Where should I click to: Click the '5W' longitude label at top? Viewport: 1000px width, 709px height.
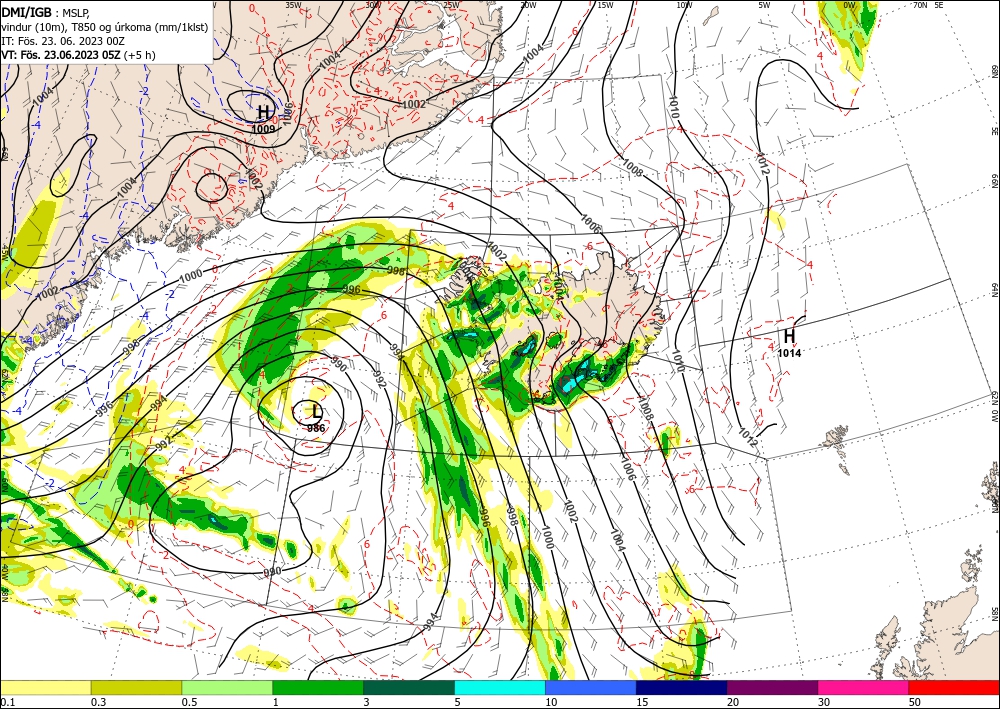coord(765,4)
